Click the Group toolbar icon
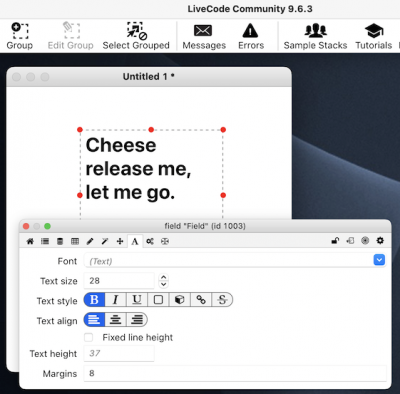Screen dimensions: 400x394 point(20,30)
